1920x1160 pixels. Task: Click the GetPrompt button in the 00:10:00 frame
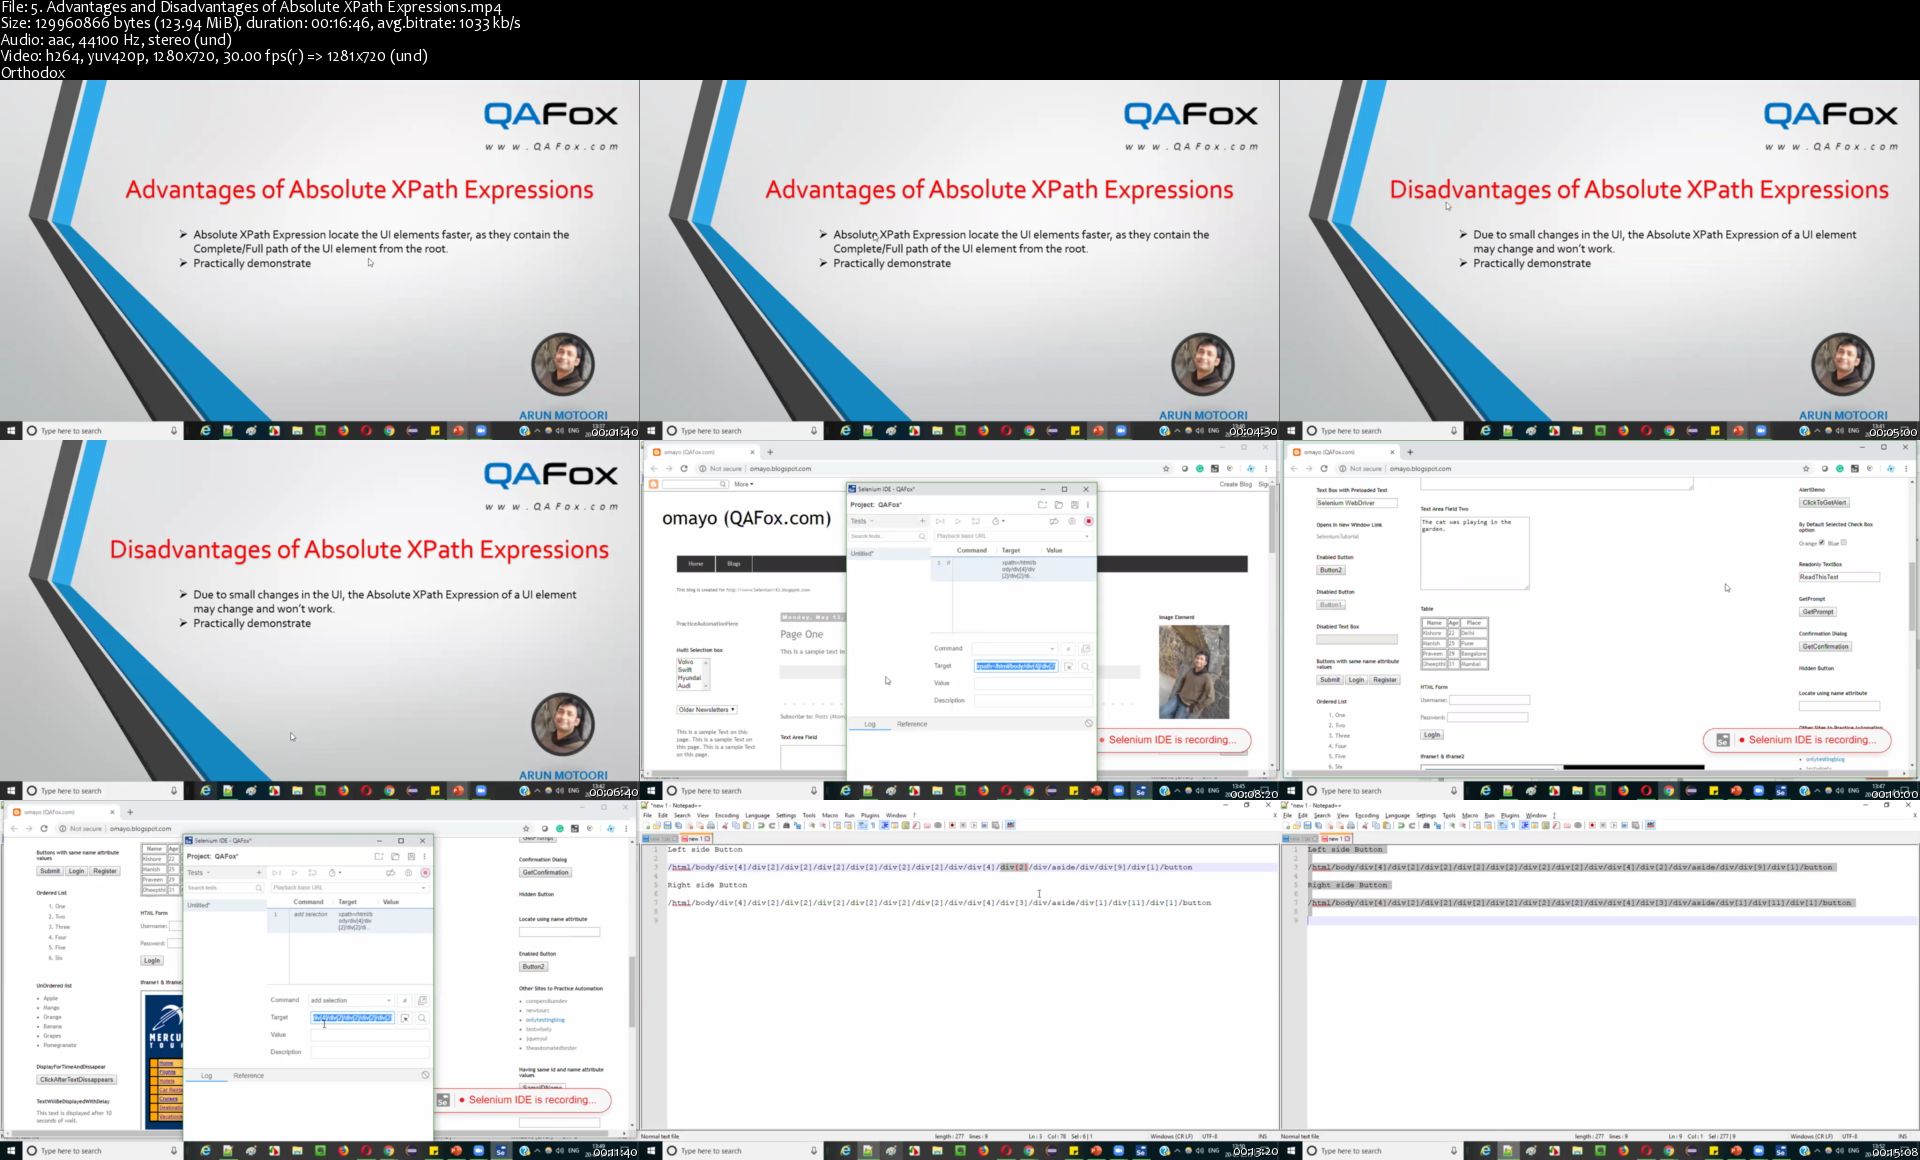(x=1818, y=611)
